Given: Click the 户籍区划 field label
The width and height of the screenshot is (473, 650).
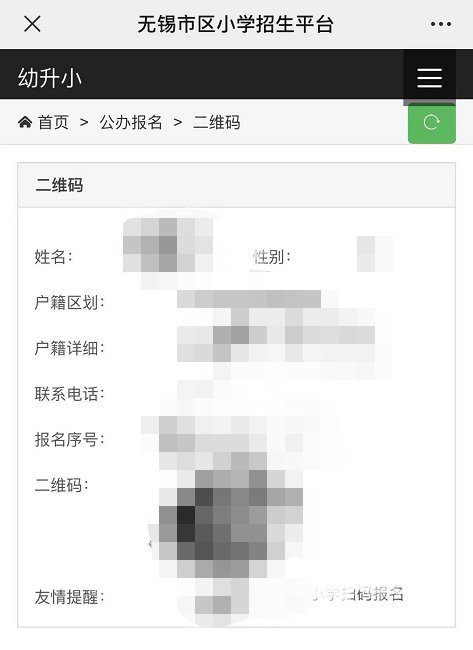Looking at the screenshot, I should 69,303.
